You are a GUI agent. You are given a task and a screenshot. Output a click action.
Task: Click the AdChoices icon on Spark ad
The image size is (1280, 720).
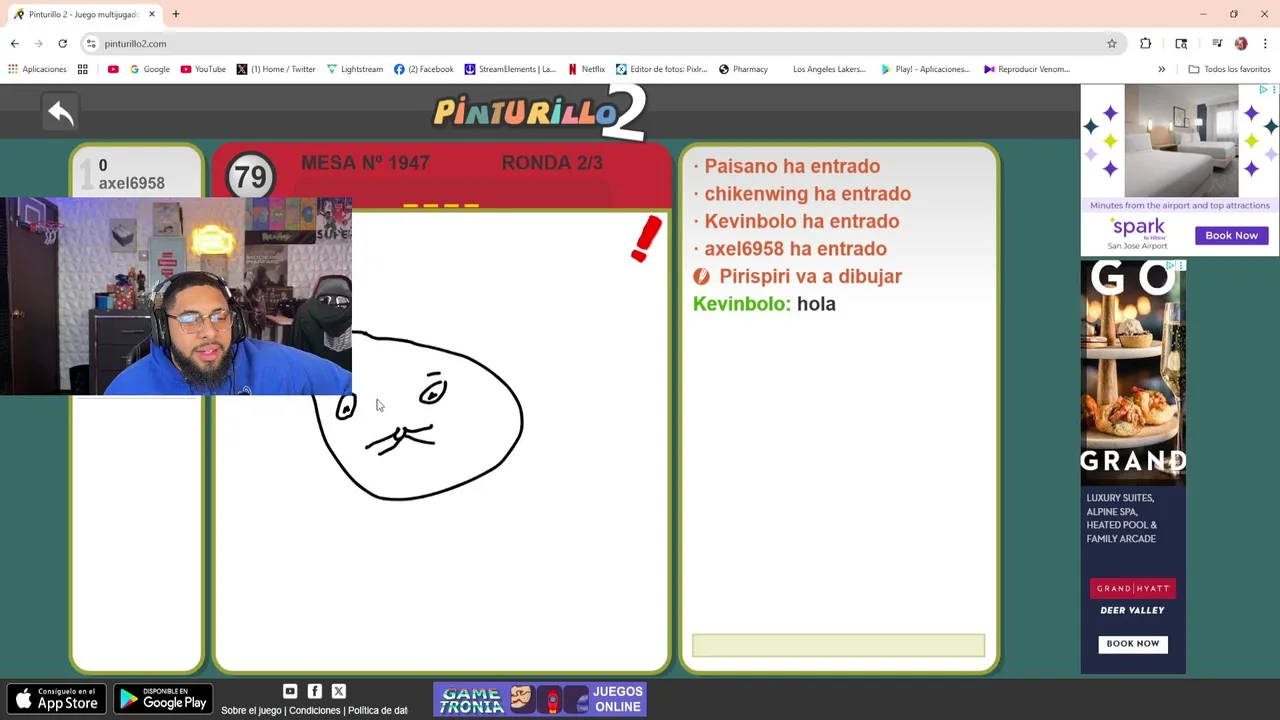(x=1265, y=90)
